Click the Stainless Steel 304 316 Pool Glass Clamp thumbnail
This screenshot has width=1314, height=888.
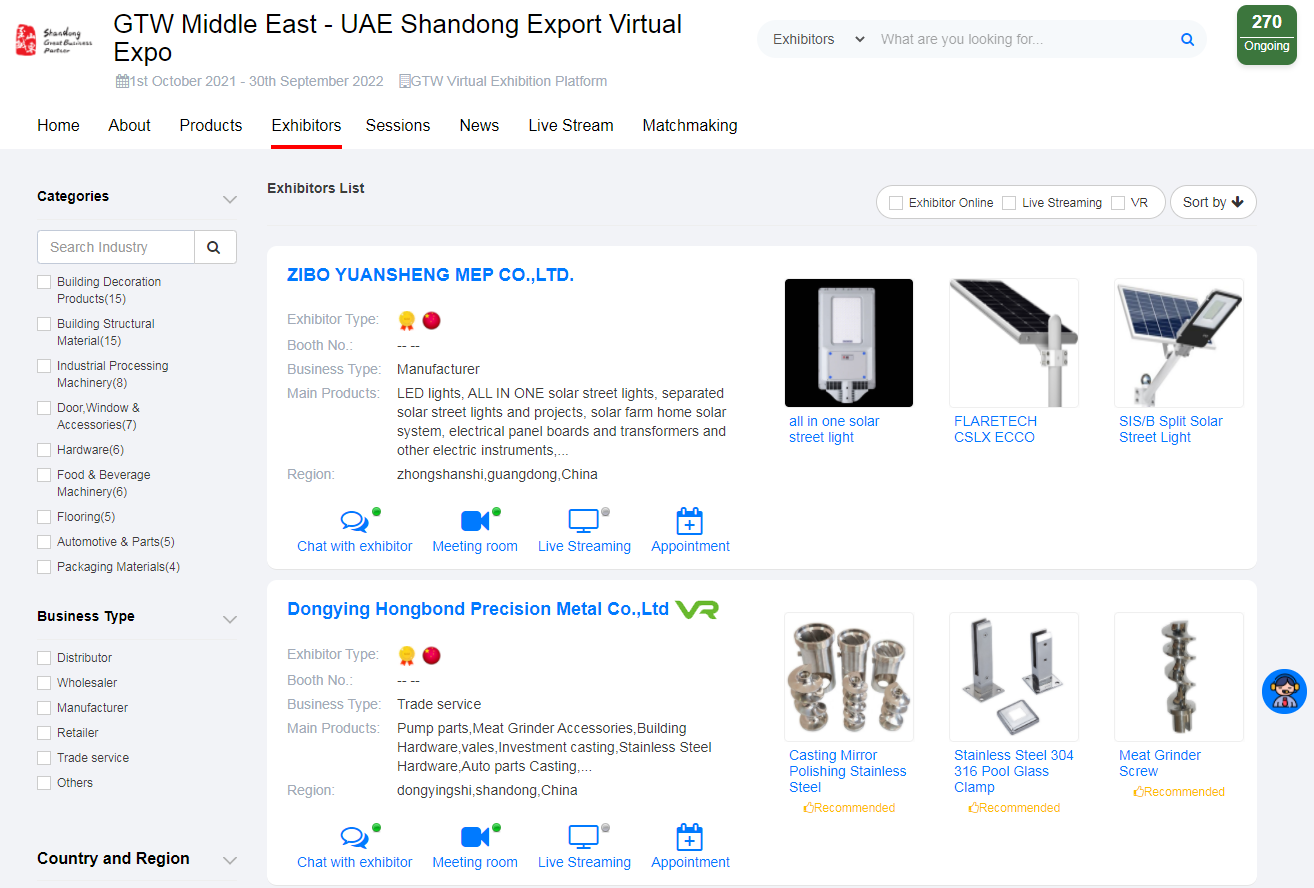click(1014, 677)
